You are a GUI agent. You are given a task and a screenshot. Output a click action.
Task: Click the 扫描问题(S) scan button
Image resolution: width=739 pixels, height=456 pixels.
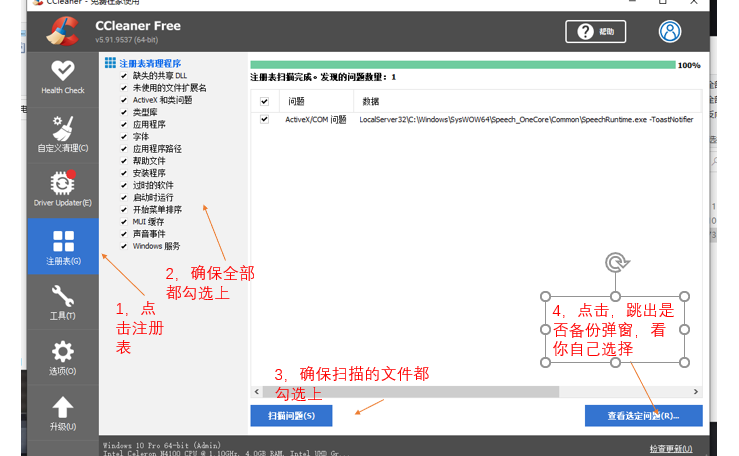click(x=291, y=415)
